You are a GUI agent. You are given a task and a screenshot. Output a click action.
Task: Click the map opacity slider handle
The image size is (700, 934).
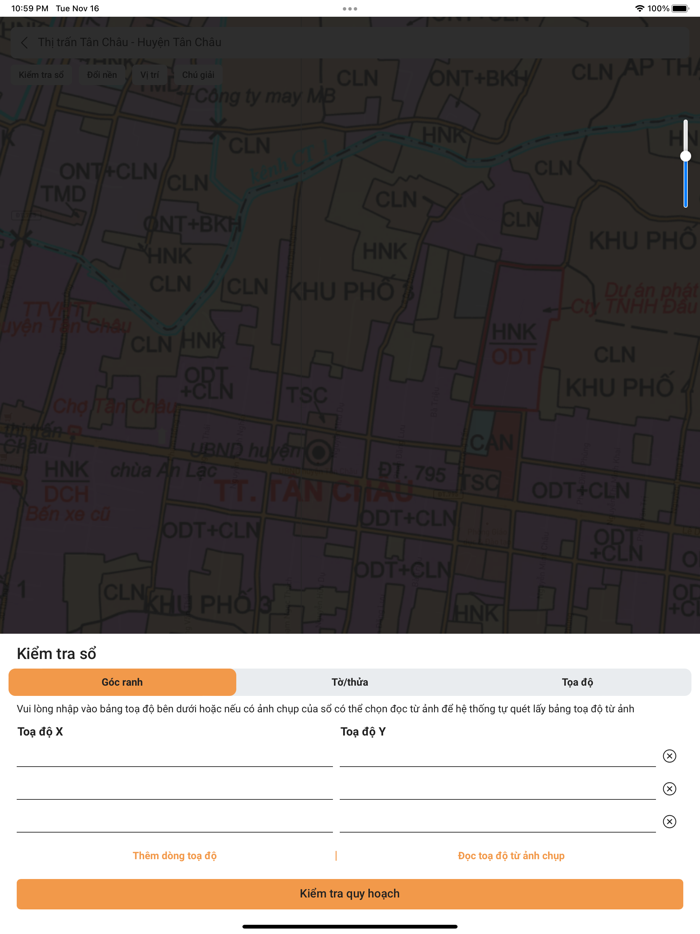pos(686,156)
